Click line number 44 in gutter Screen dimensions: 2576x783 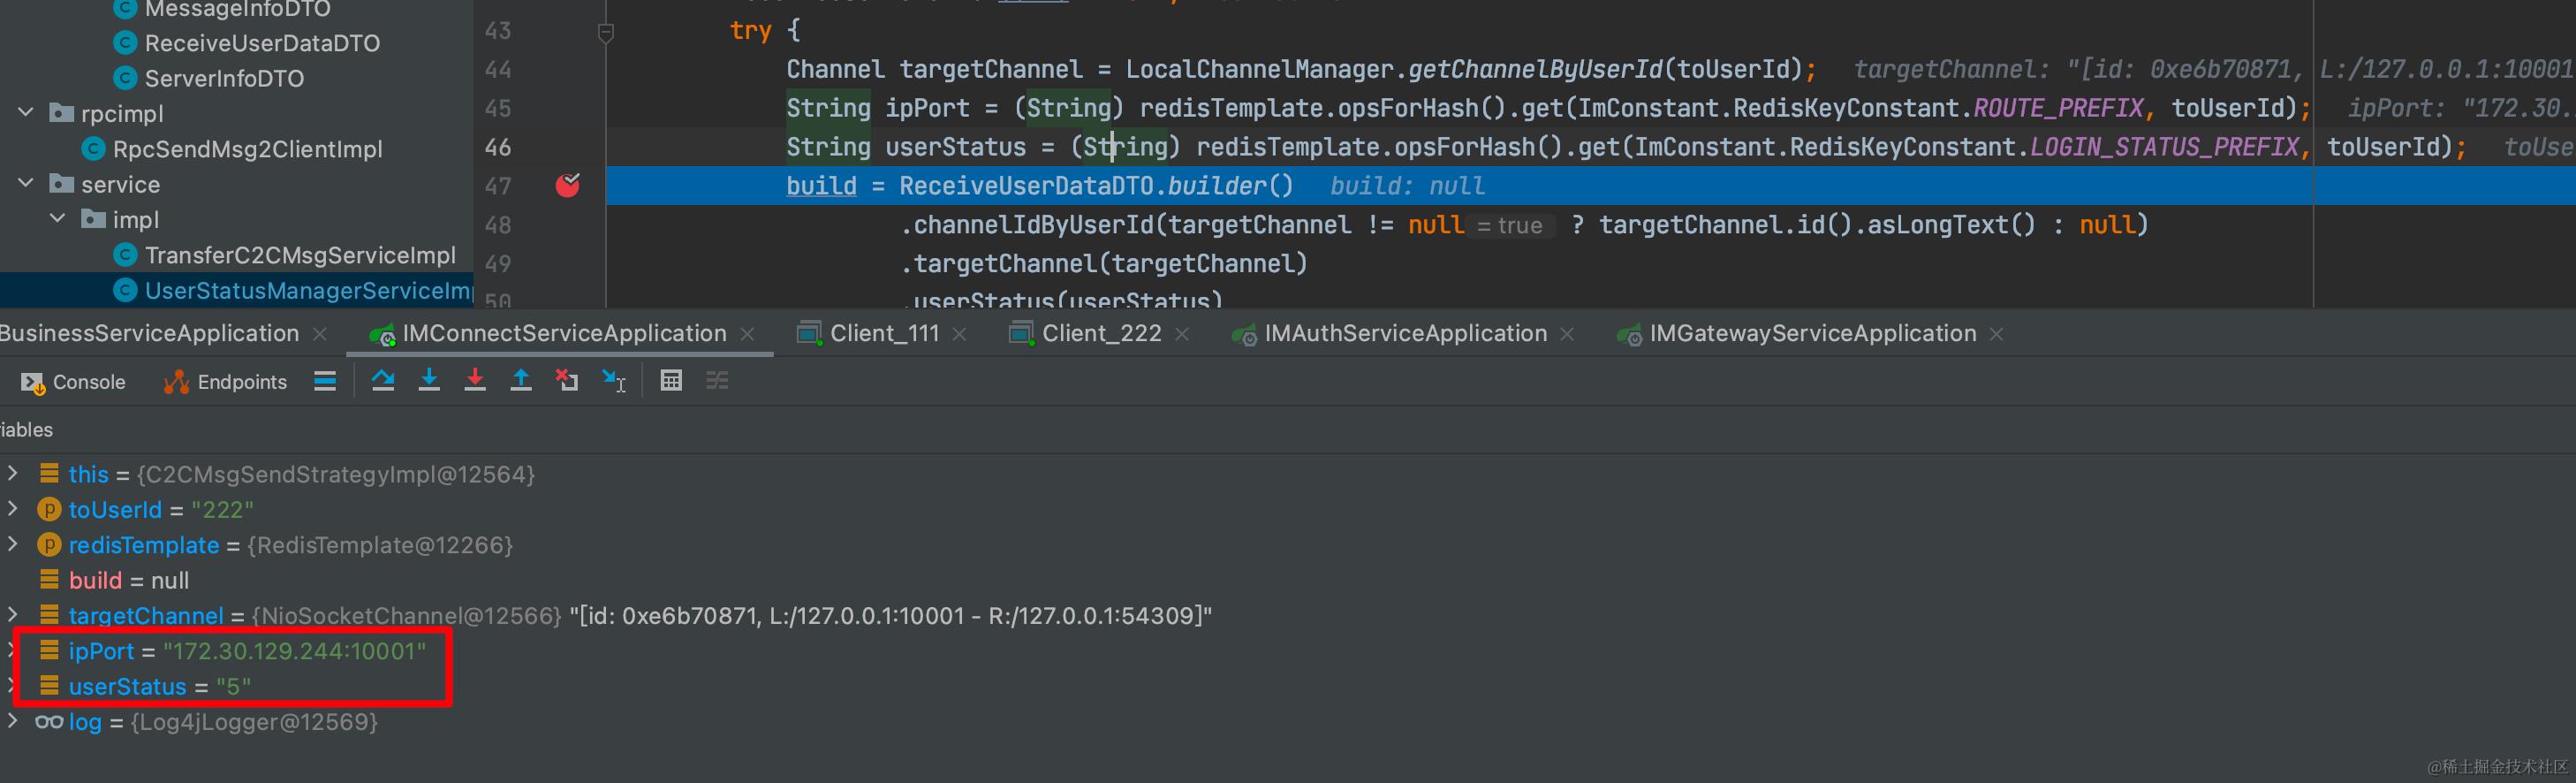point(498,69)
